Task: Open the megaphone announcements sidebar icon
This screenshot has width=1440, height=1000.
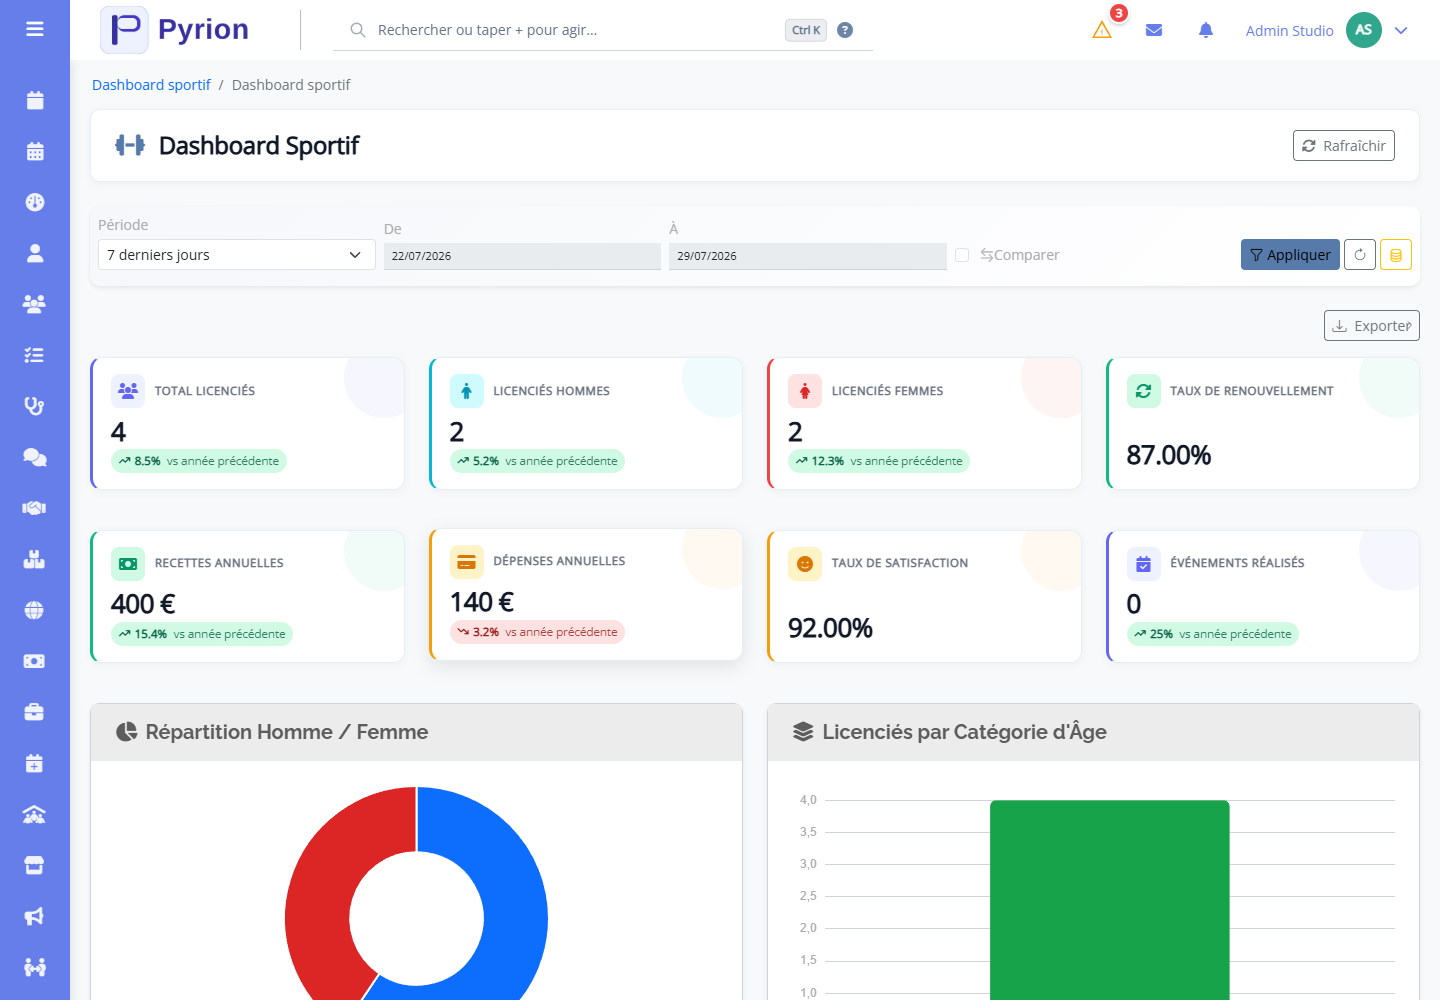Action: click(35, 917)
